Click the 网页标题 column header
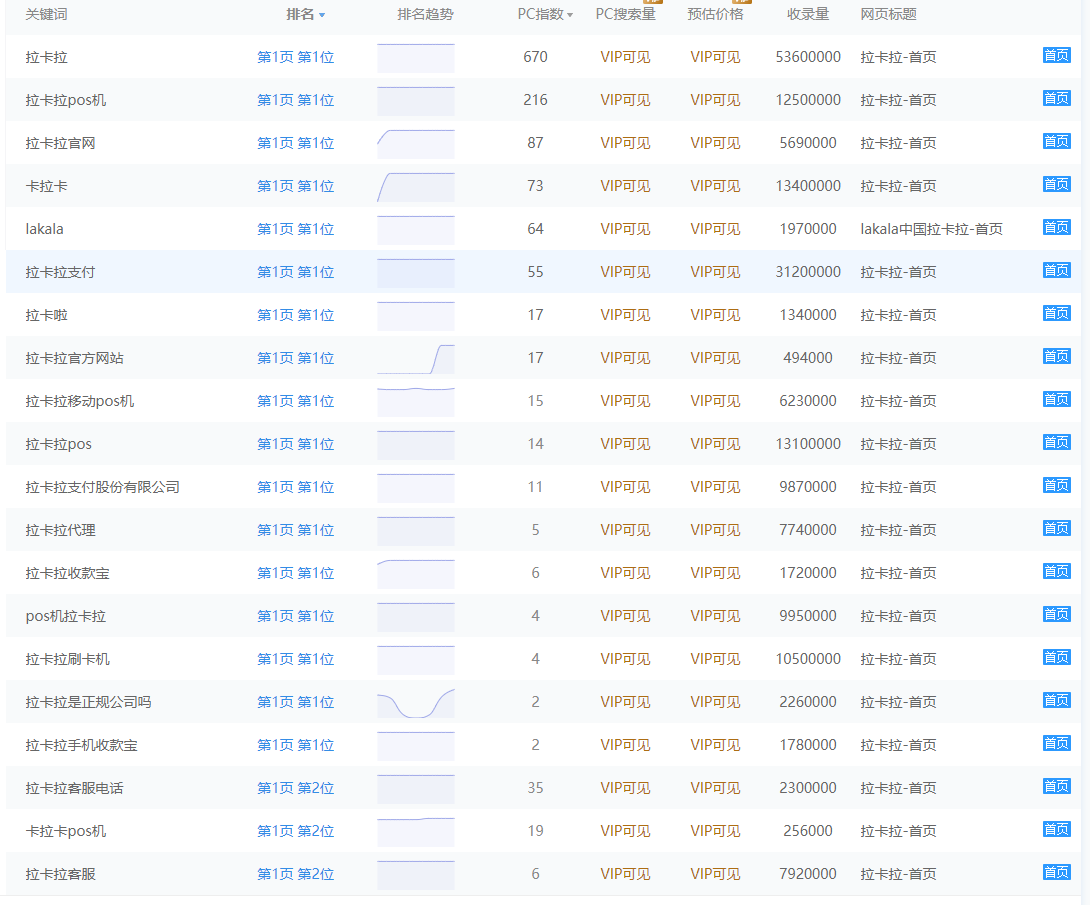 pos(888,14)
